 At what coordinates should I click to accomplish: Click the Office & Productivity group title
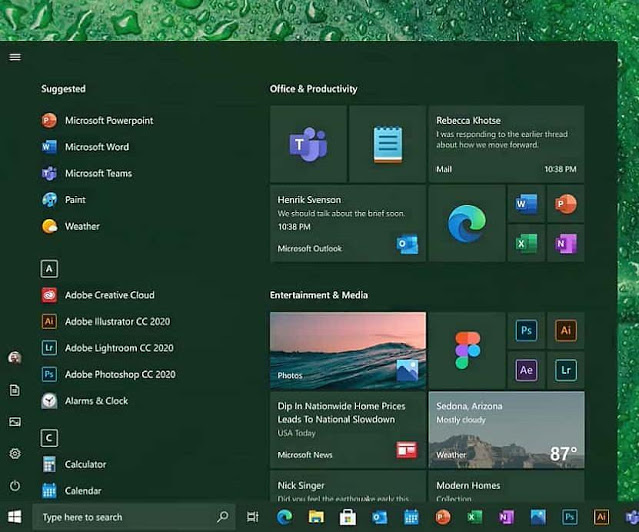(313, 89)
